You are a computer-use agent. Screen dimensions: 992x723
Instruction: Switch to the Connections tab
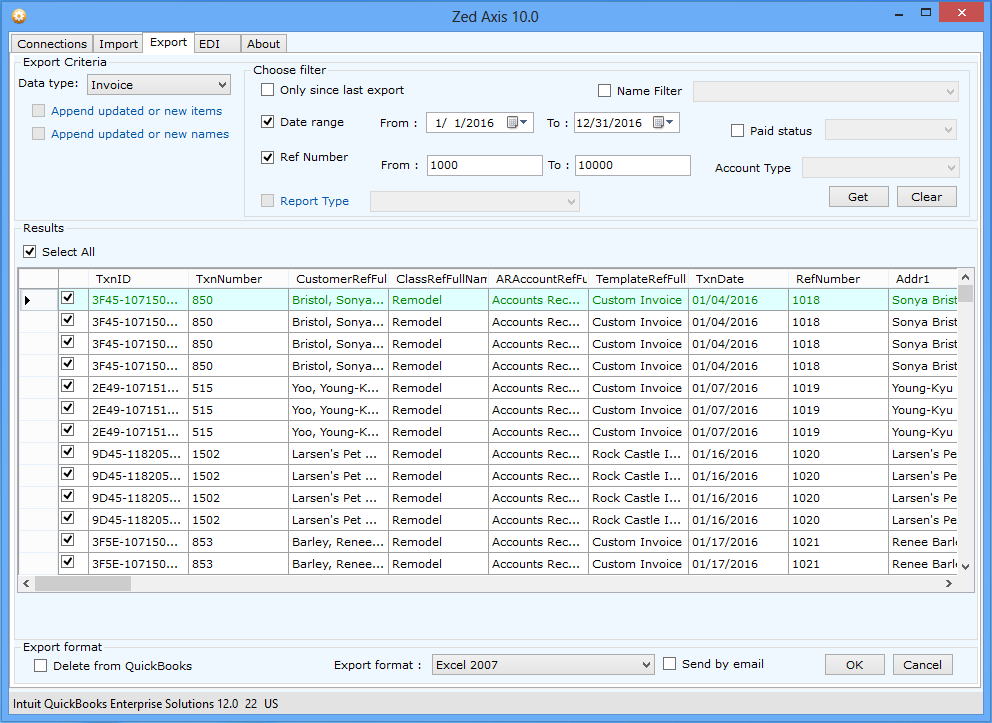pyautogui.click(x=52, y=44)
